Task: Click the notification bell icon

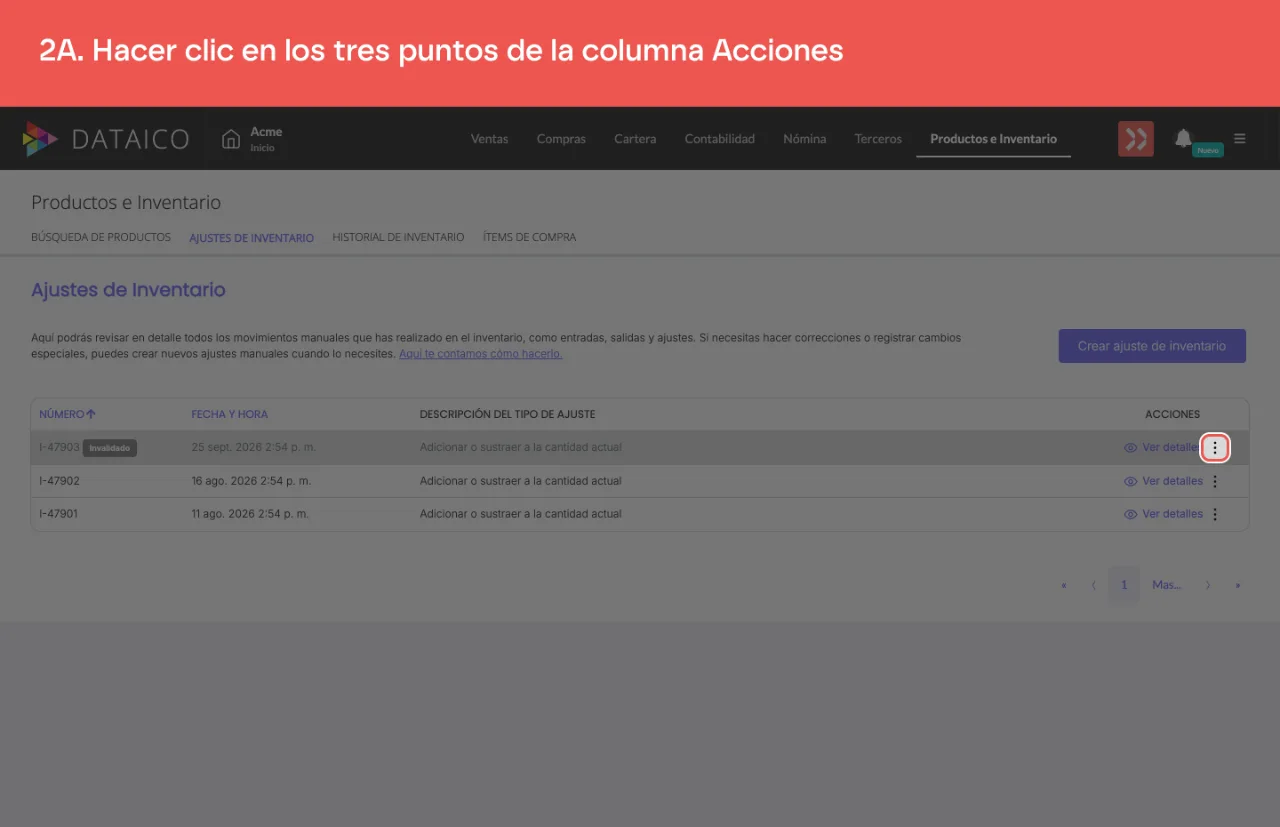Action: tap(1183, 138)
